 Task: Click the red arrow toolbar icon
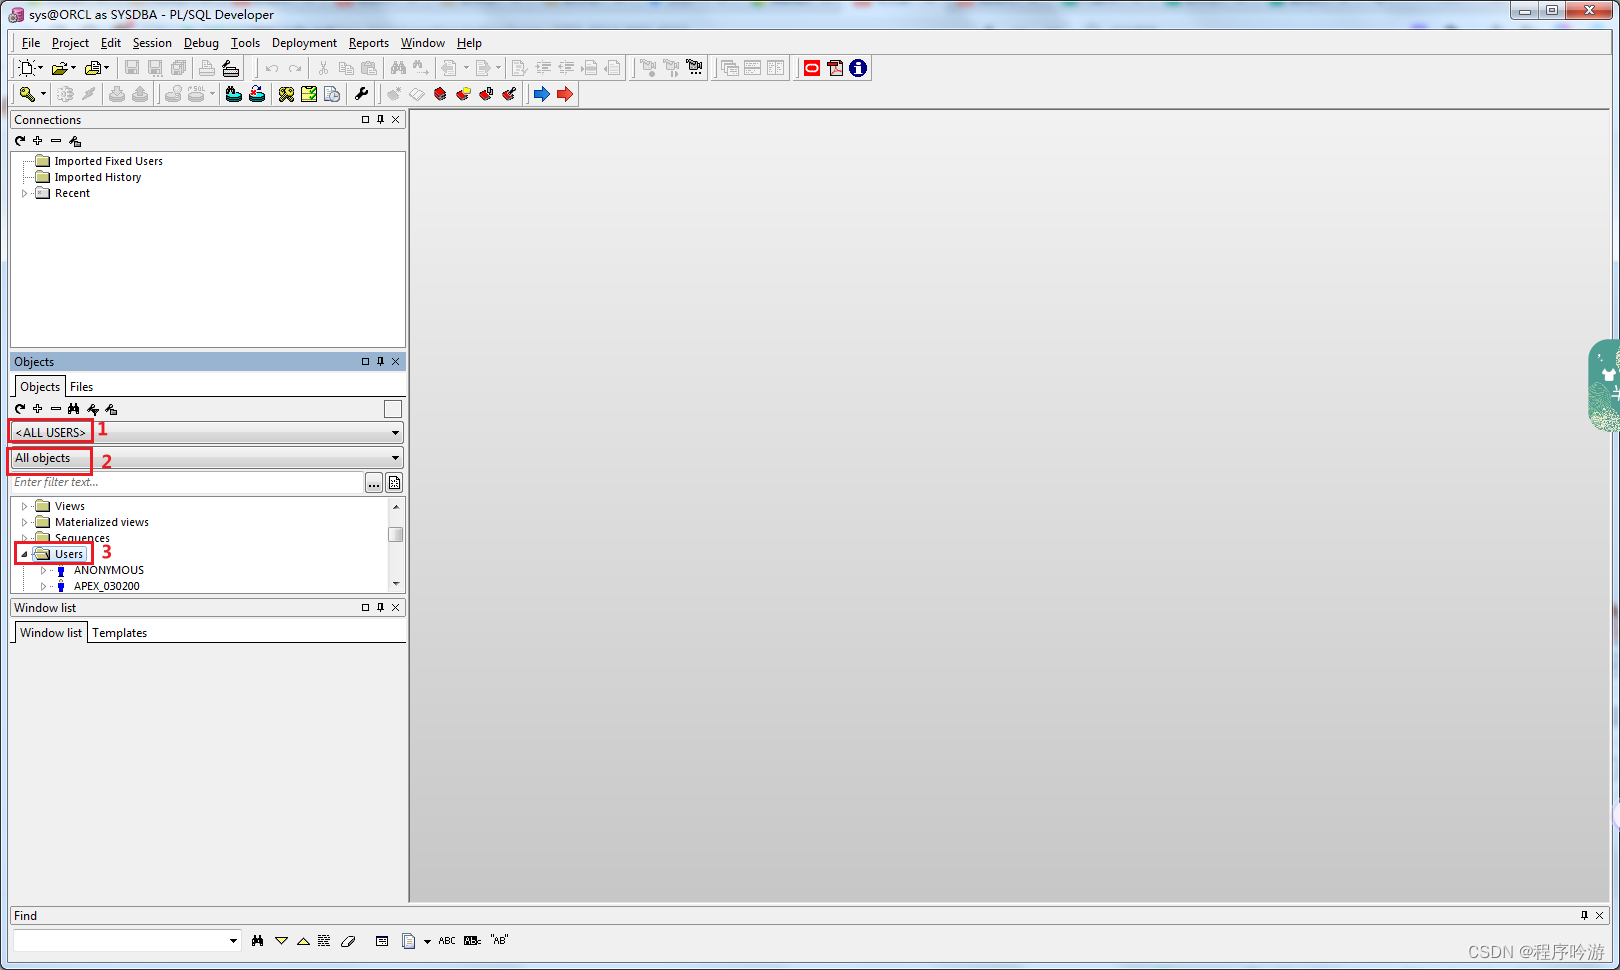coord(565,94)
